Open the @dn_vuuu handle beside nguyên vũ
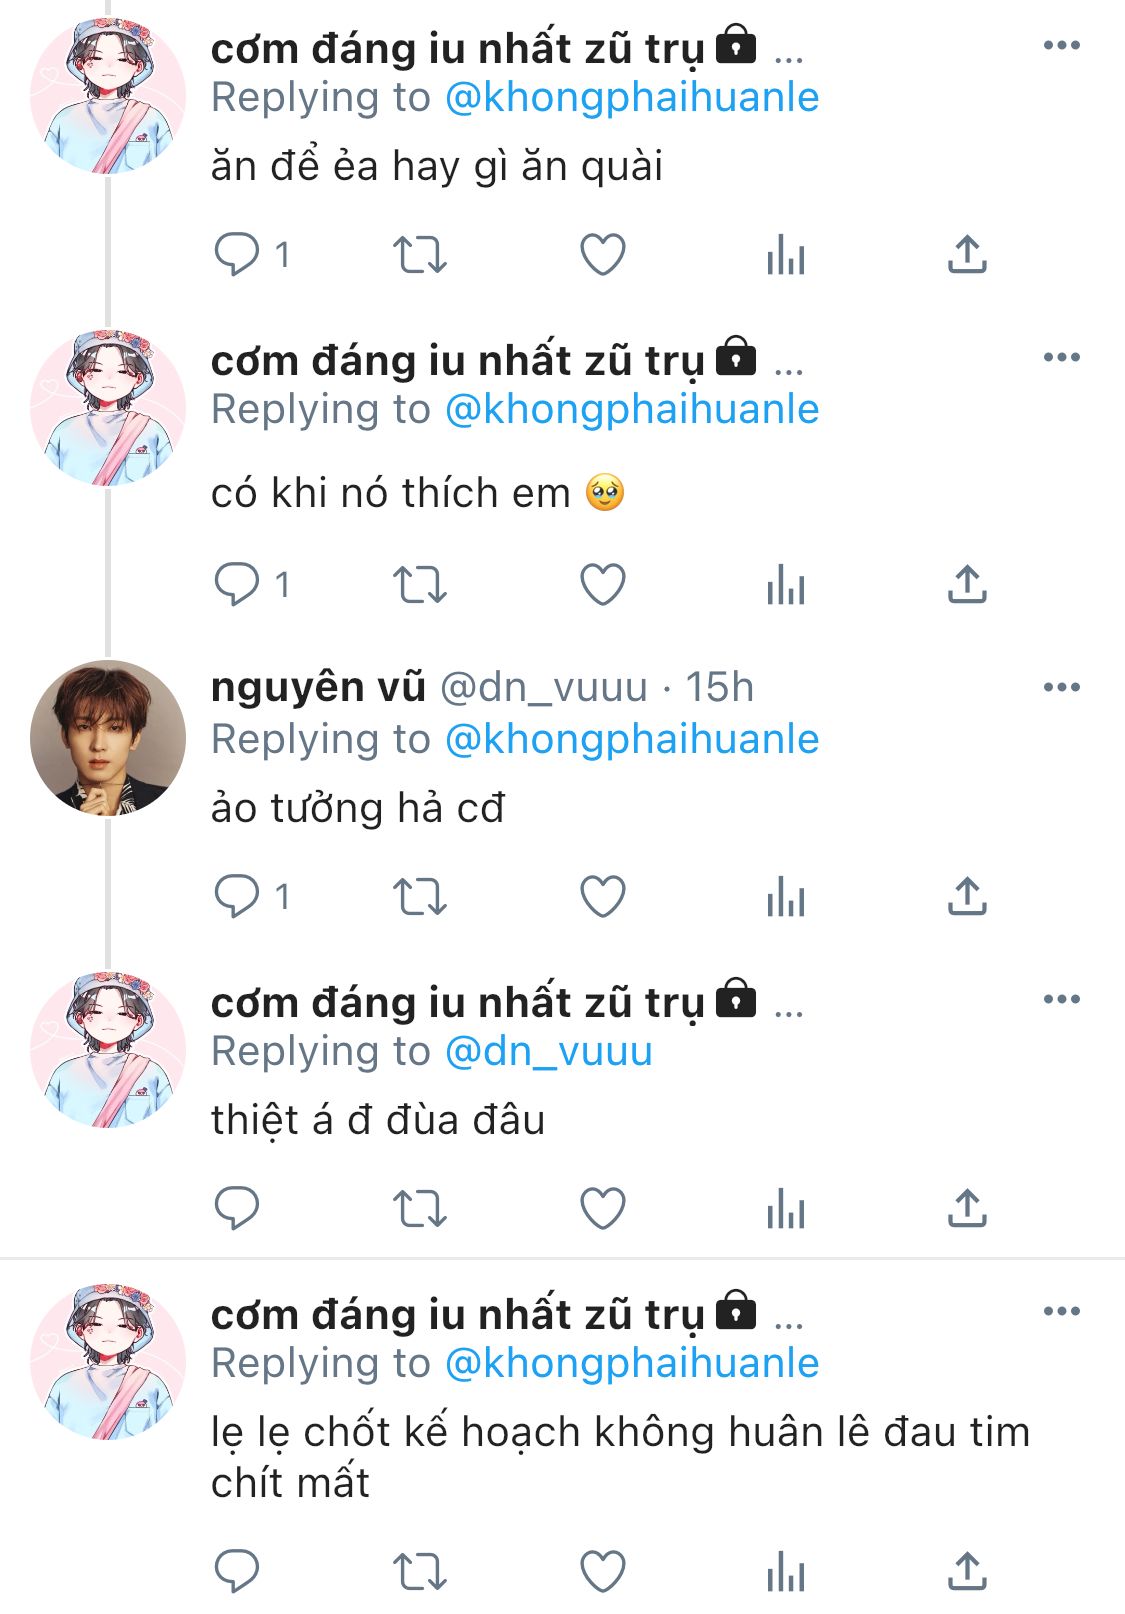1125x1614 pixels. (544, 687)
